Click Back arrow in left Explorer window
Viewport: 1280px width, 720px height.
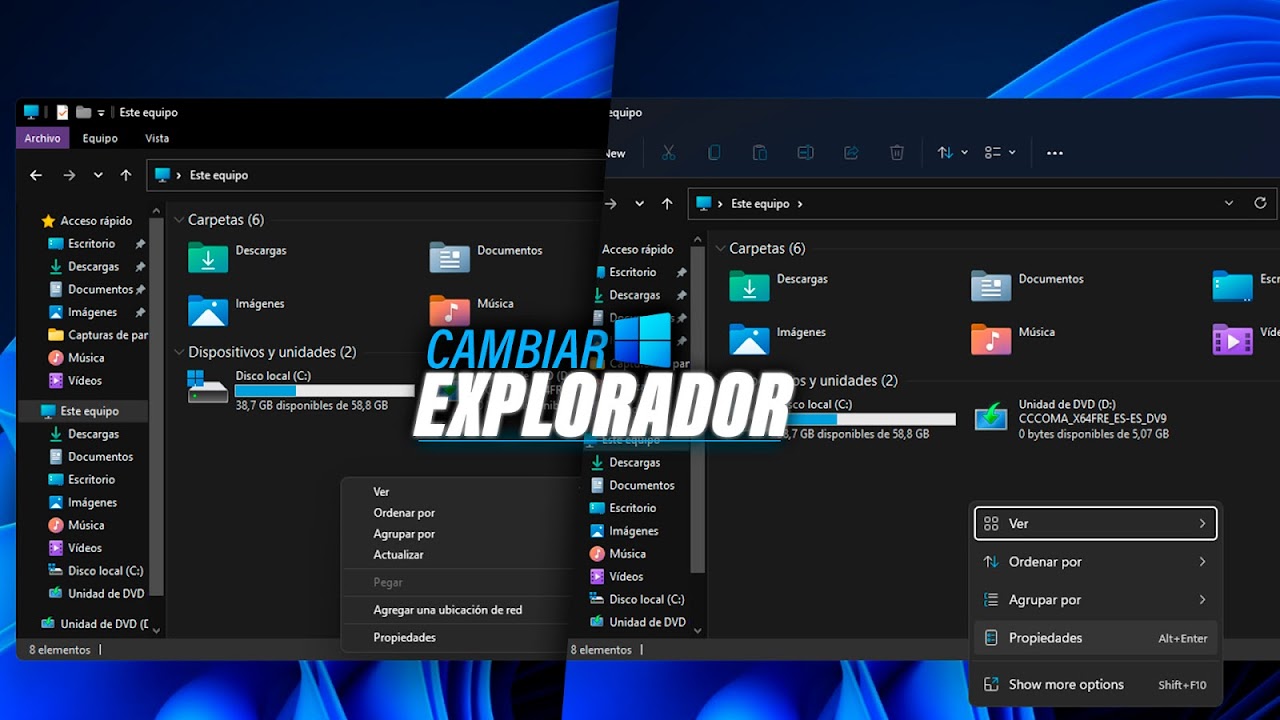[36, 175]
